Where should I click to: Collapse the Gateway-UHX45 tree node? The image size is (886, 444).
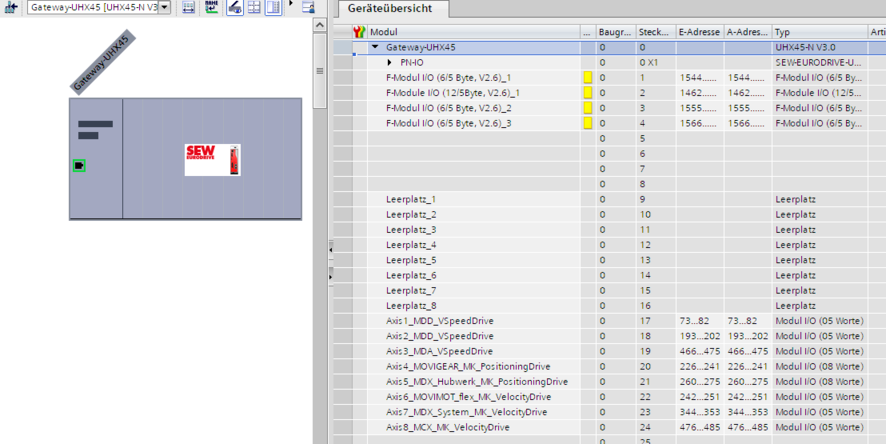click(x=375, y=47)
